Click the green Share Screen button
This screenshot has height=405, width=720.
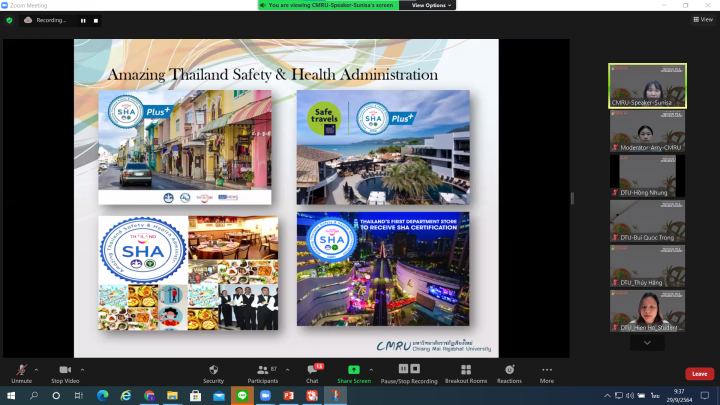pyautogui.click(x=354, y=374)
